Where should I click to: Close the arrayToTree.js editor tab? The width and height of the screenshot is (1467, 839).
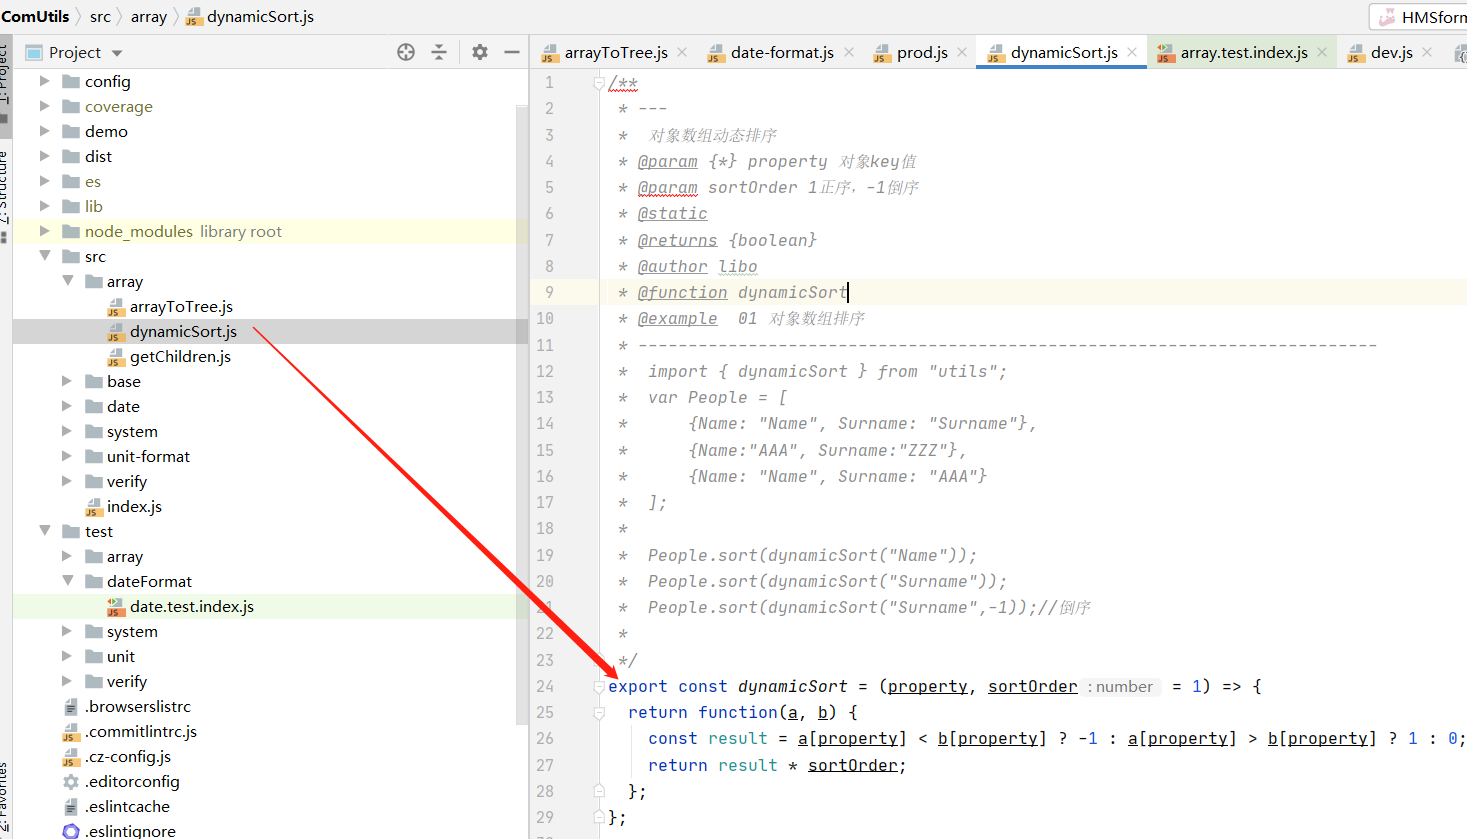tap(682, 52)
